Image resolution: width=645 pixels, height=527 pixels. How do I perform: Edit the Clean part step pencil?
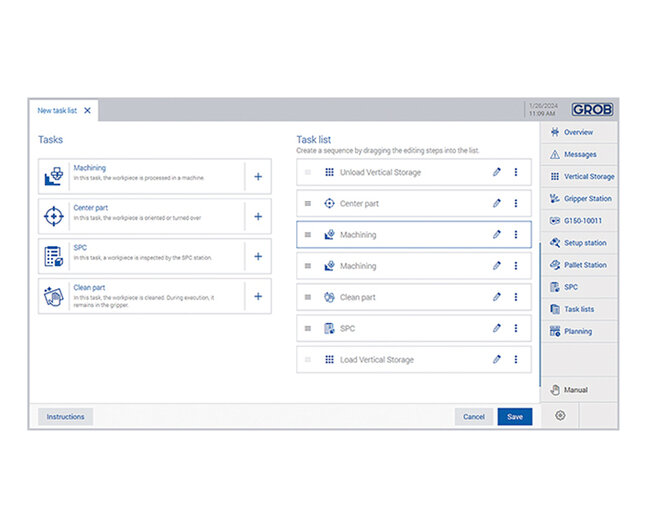click(x=497, y=297)
